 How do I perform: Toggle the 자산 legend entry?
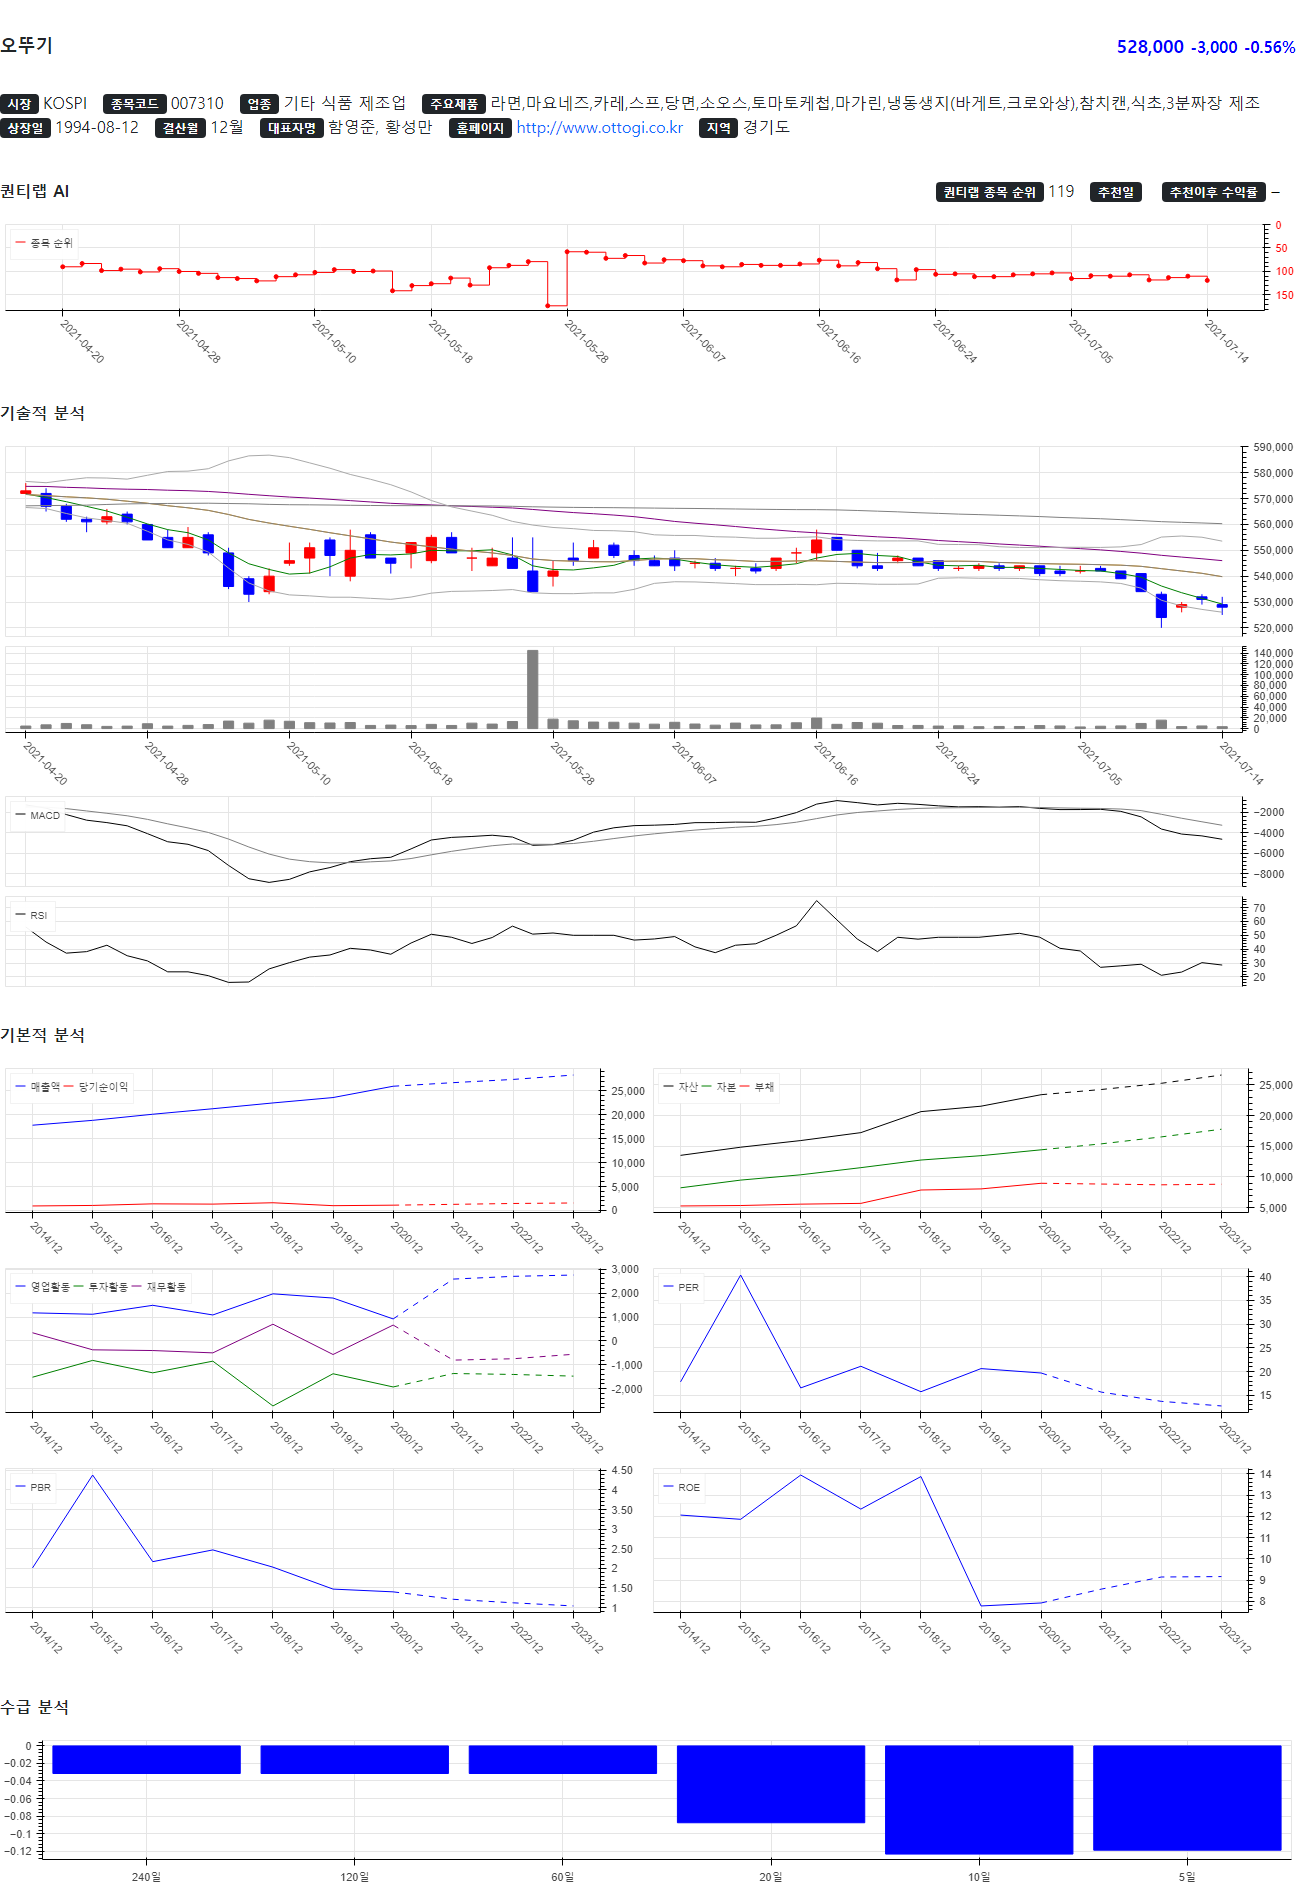pos(681,1087)
